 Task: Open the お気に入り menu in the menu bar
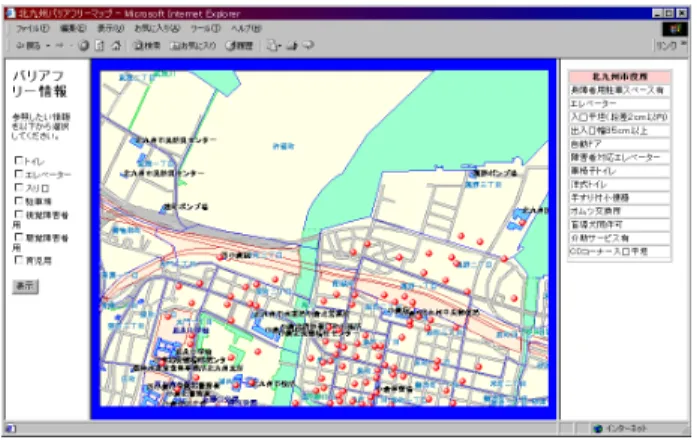pyautogui.click(x=157, y=28)
